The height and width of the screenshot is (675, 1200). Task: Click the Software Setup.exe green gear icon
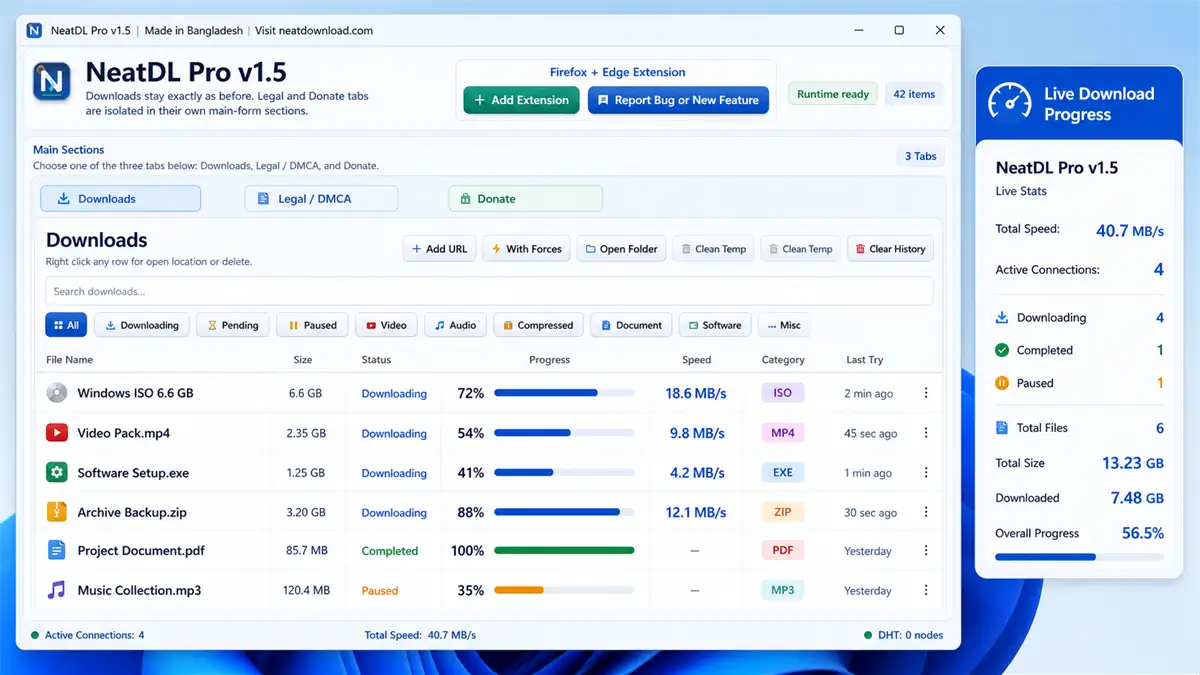[x=57, y=472]
